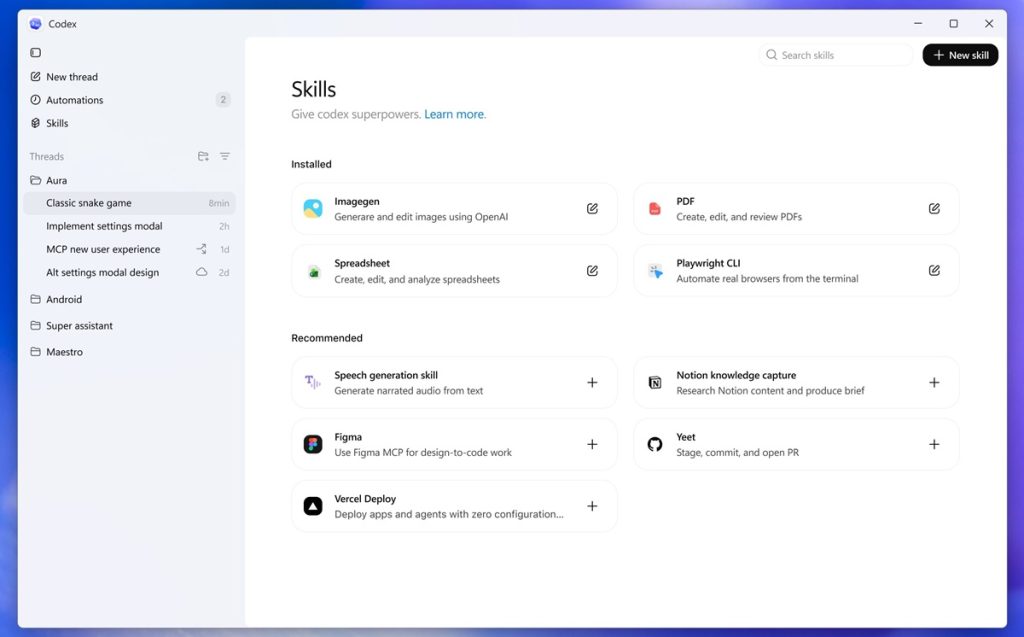Viewport: 1024px width, 637px height.
Task: Add the Figma skill
Action: (x=592, y=444)
